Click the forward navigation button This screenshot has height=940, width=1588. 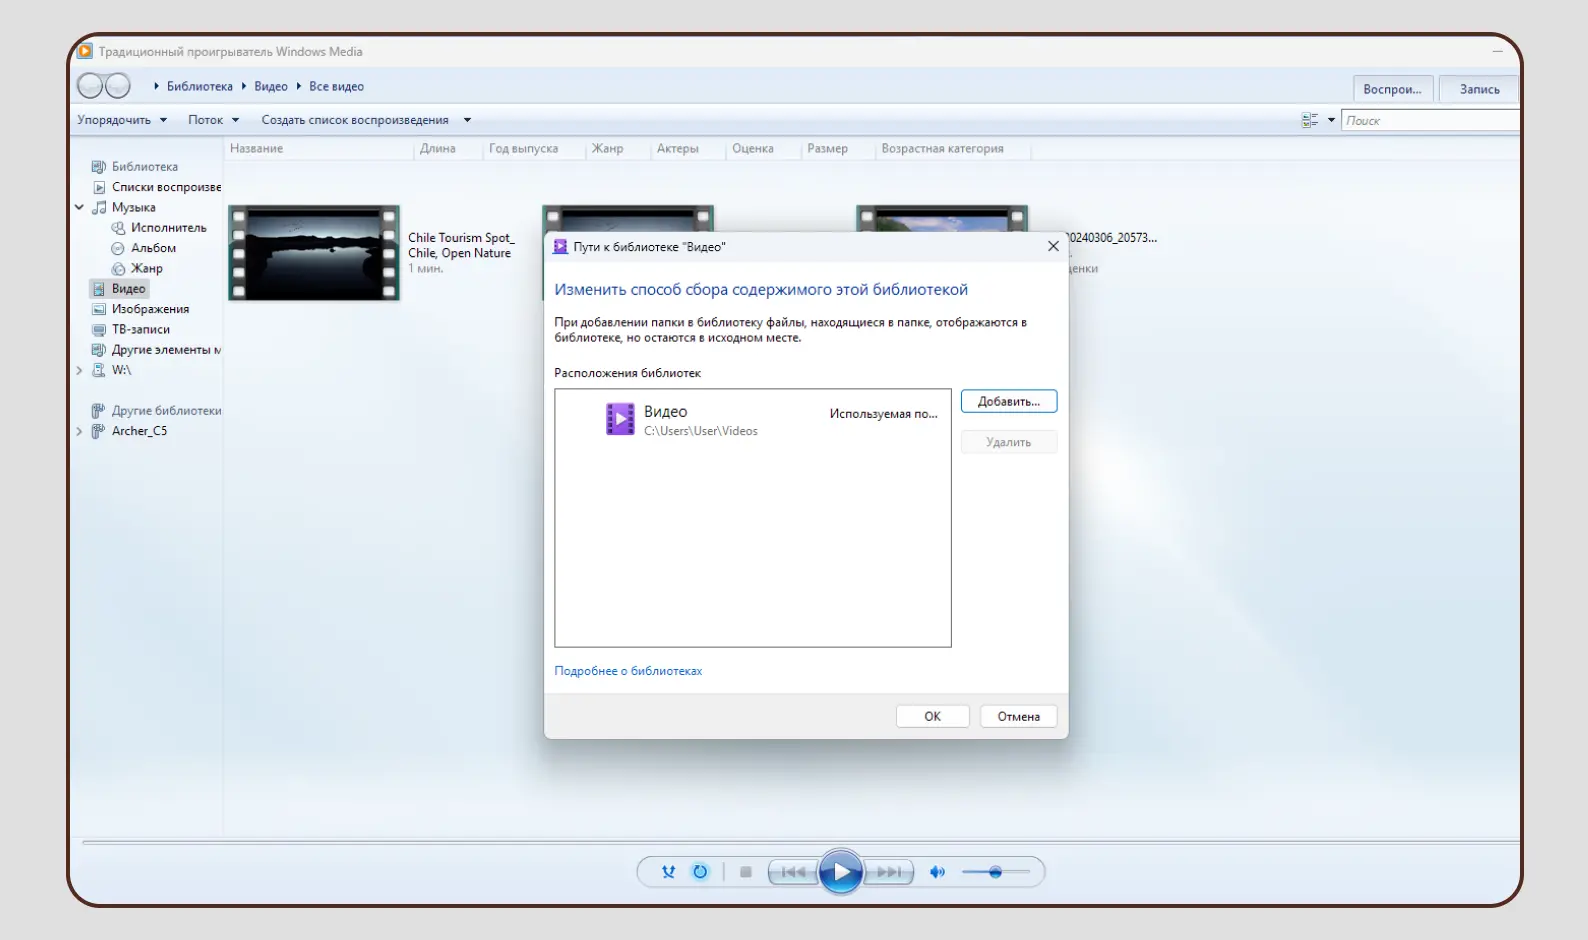coord(118,86)
